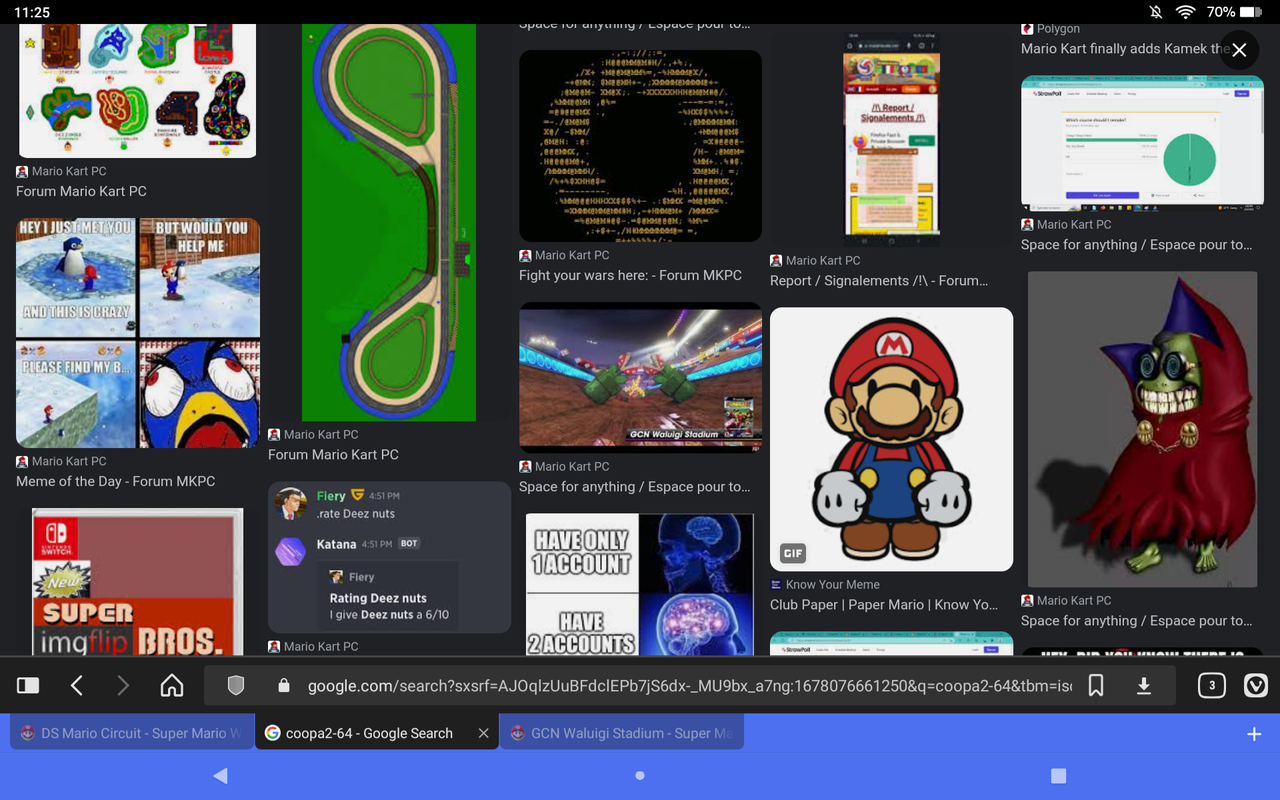Toggle the browser panel sidebar icon

click(28, 685)
